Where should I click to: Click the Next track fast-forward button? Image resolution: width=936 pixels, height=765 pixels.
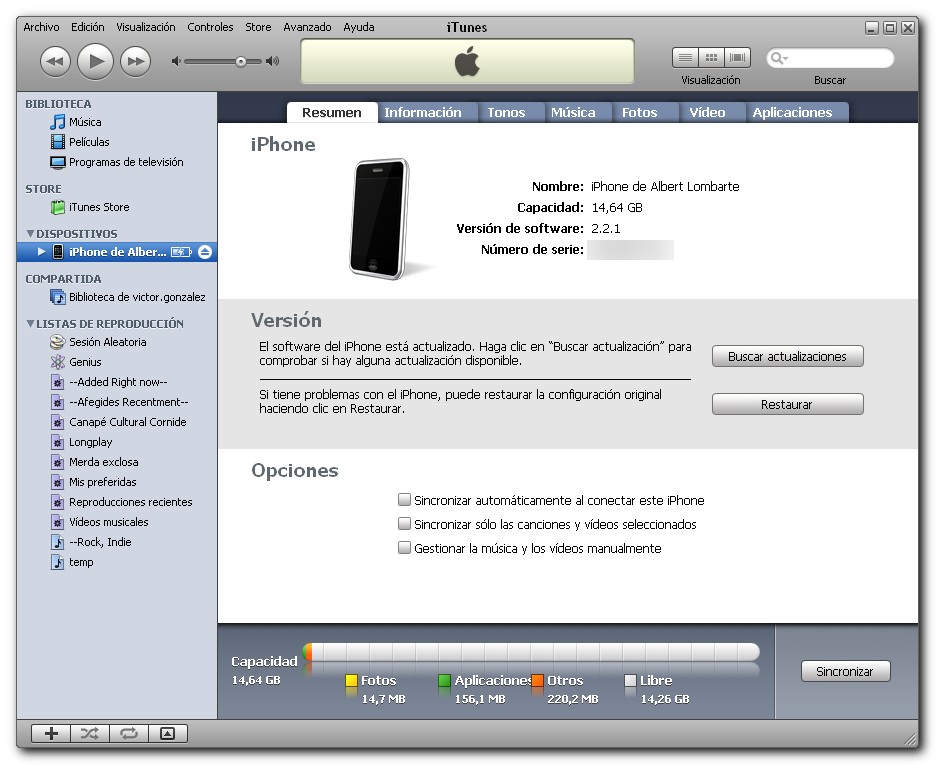click(136, 61)
